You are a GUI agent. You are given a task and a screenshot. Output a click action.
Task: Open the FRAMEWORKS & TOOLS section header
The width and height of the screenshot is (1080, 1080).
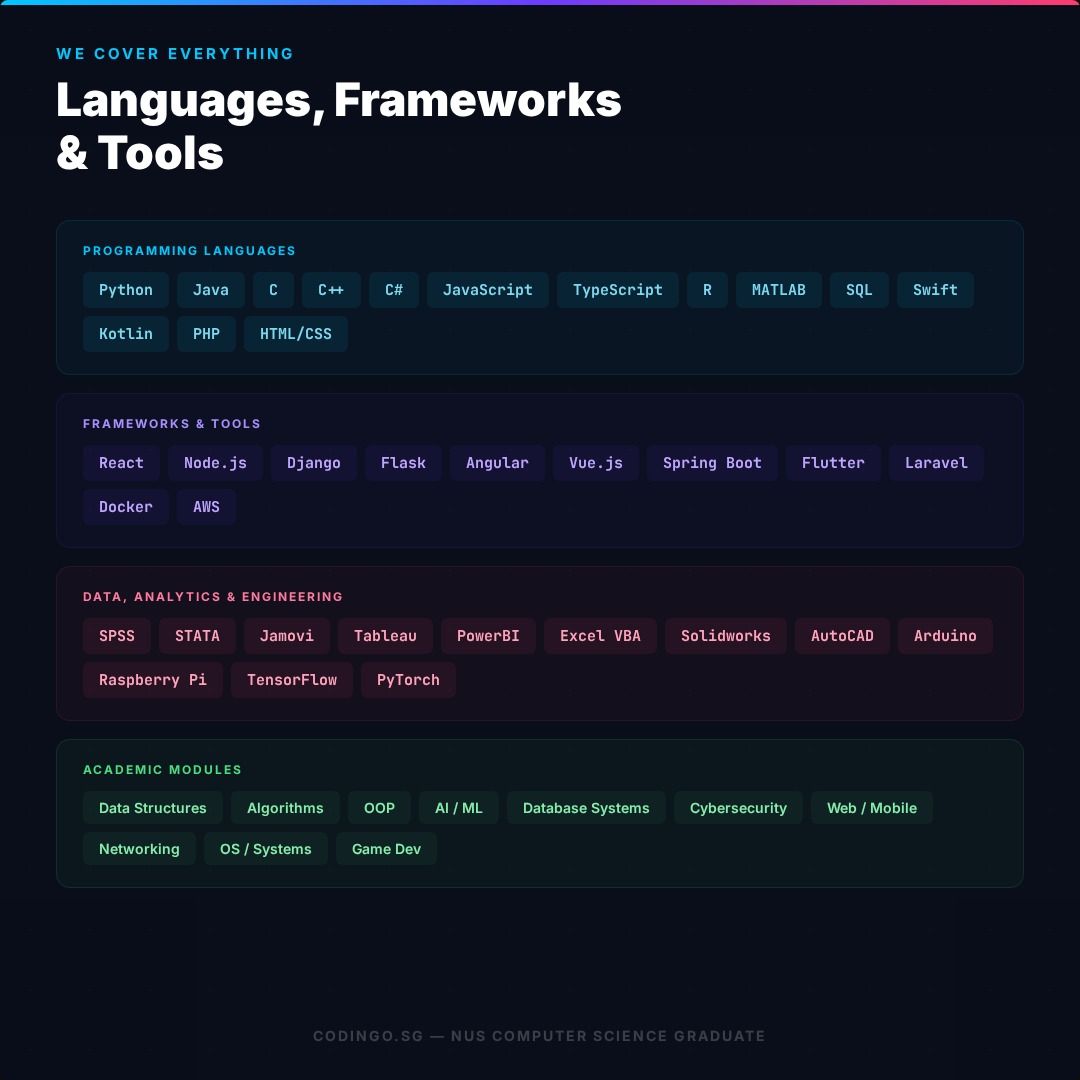172,424
